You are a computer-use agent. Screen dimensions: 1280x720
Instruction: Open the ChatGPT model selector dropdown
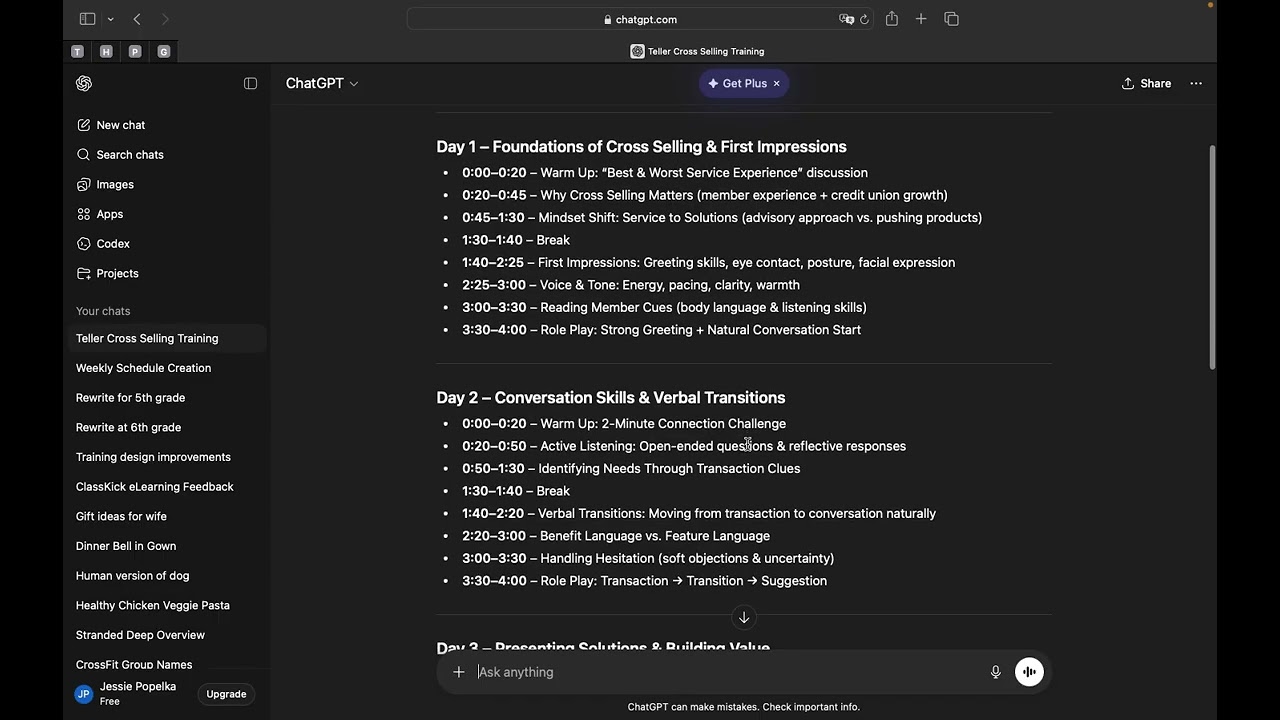[322, 84]
